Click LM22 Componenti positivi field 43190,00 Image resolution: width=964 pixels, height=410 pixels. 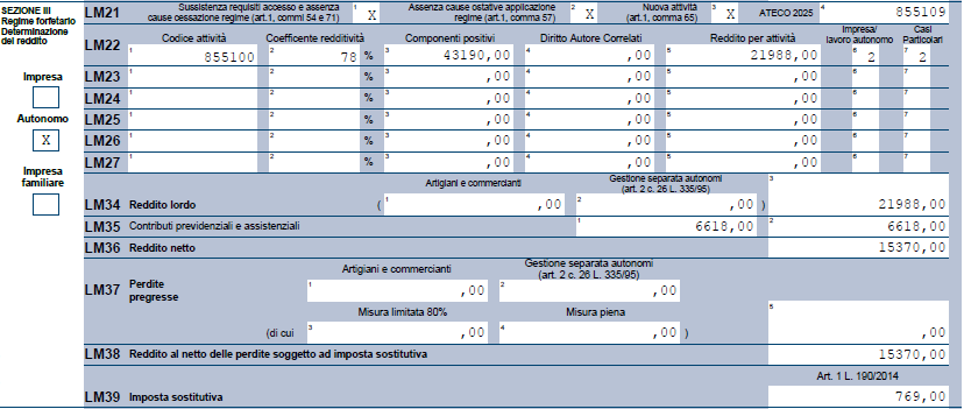click(448, 55)
